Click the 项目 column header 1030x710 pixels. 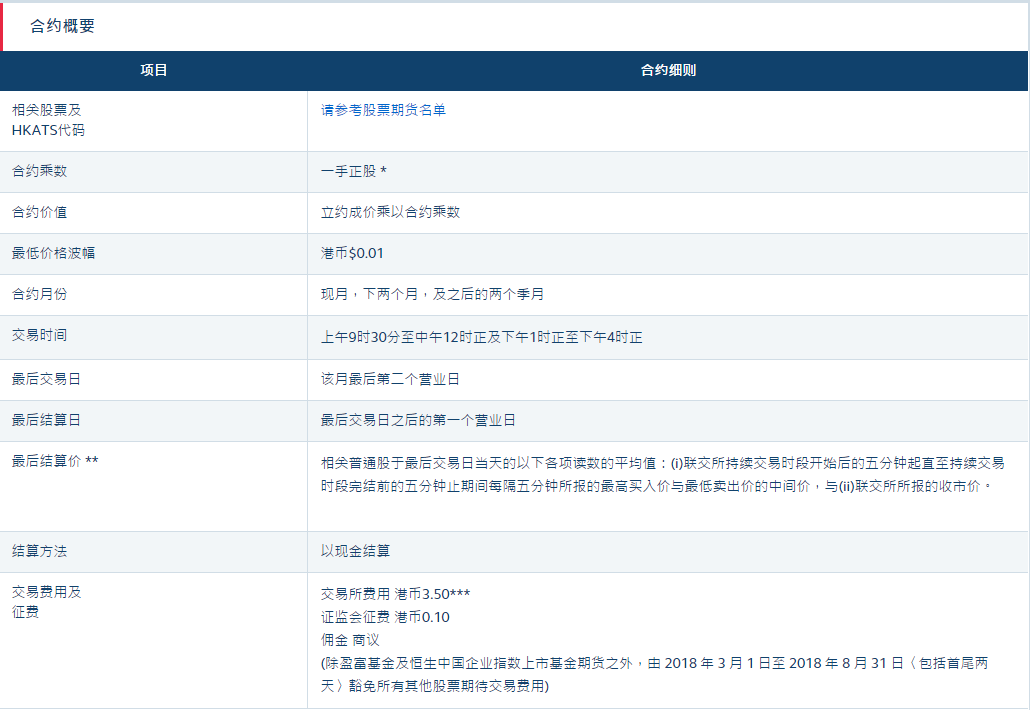tap(154, 71)
